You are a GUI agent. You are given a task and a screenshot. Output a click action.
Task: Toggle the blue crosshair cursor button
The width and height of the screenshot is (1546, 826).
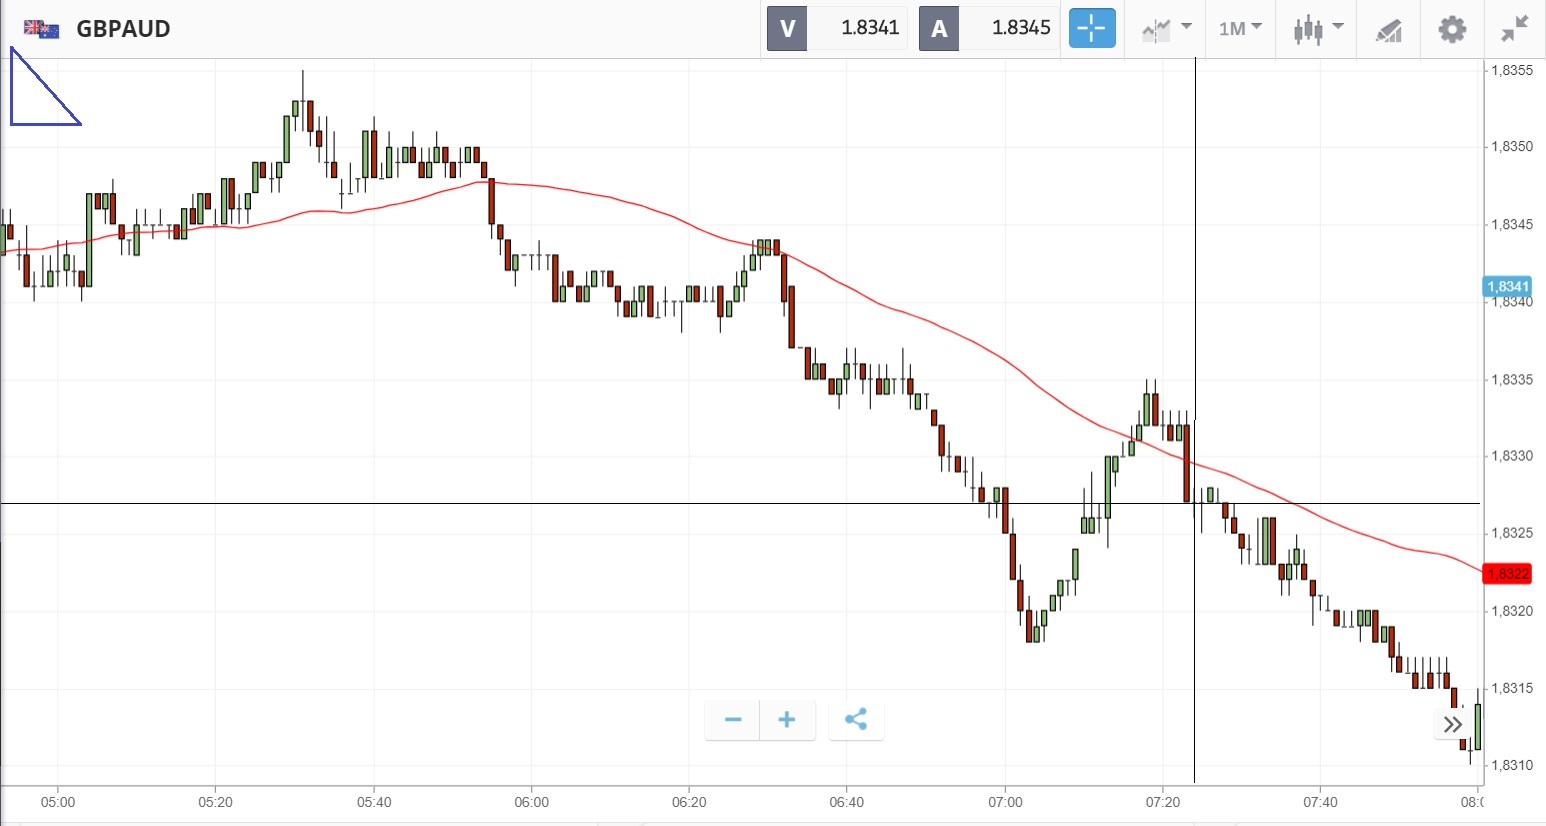point(1091,29)
